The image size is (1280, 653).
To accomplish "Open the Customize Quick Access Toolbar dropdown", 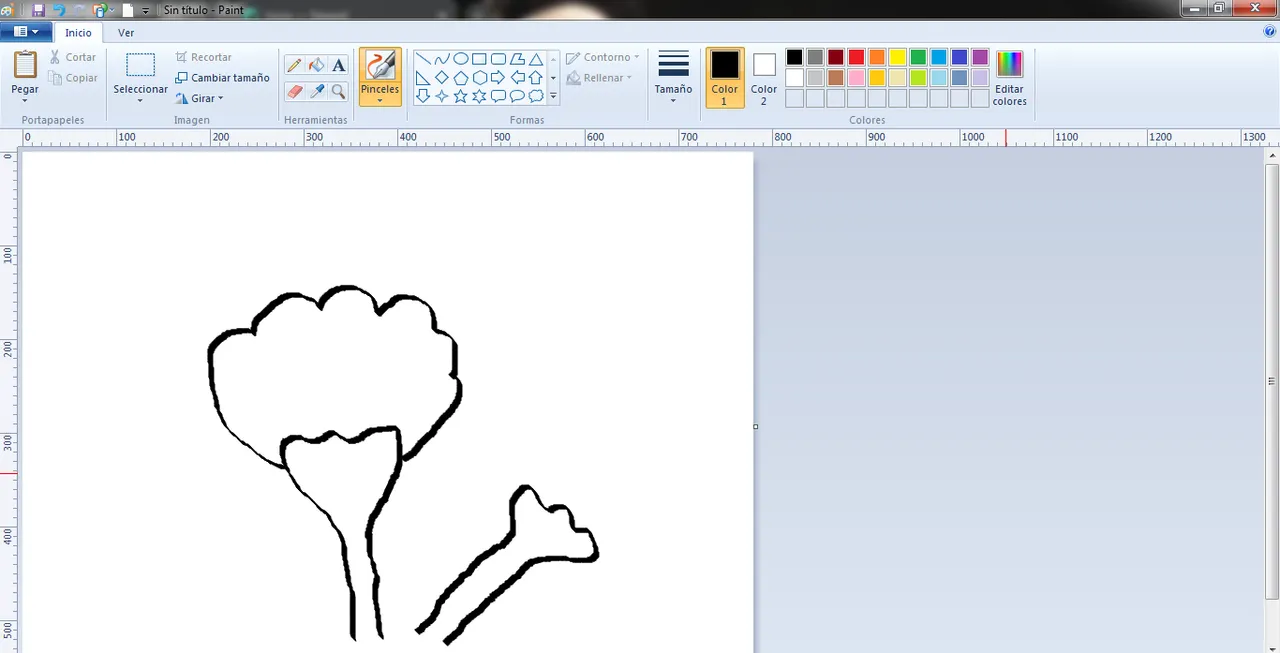I will pos(146,10).
